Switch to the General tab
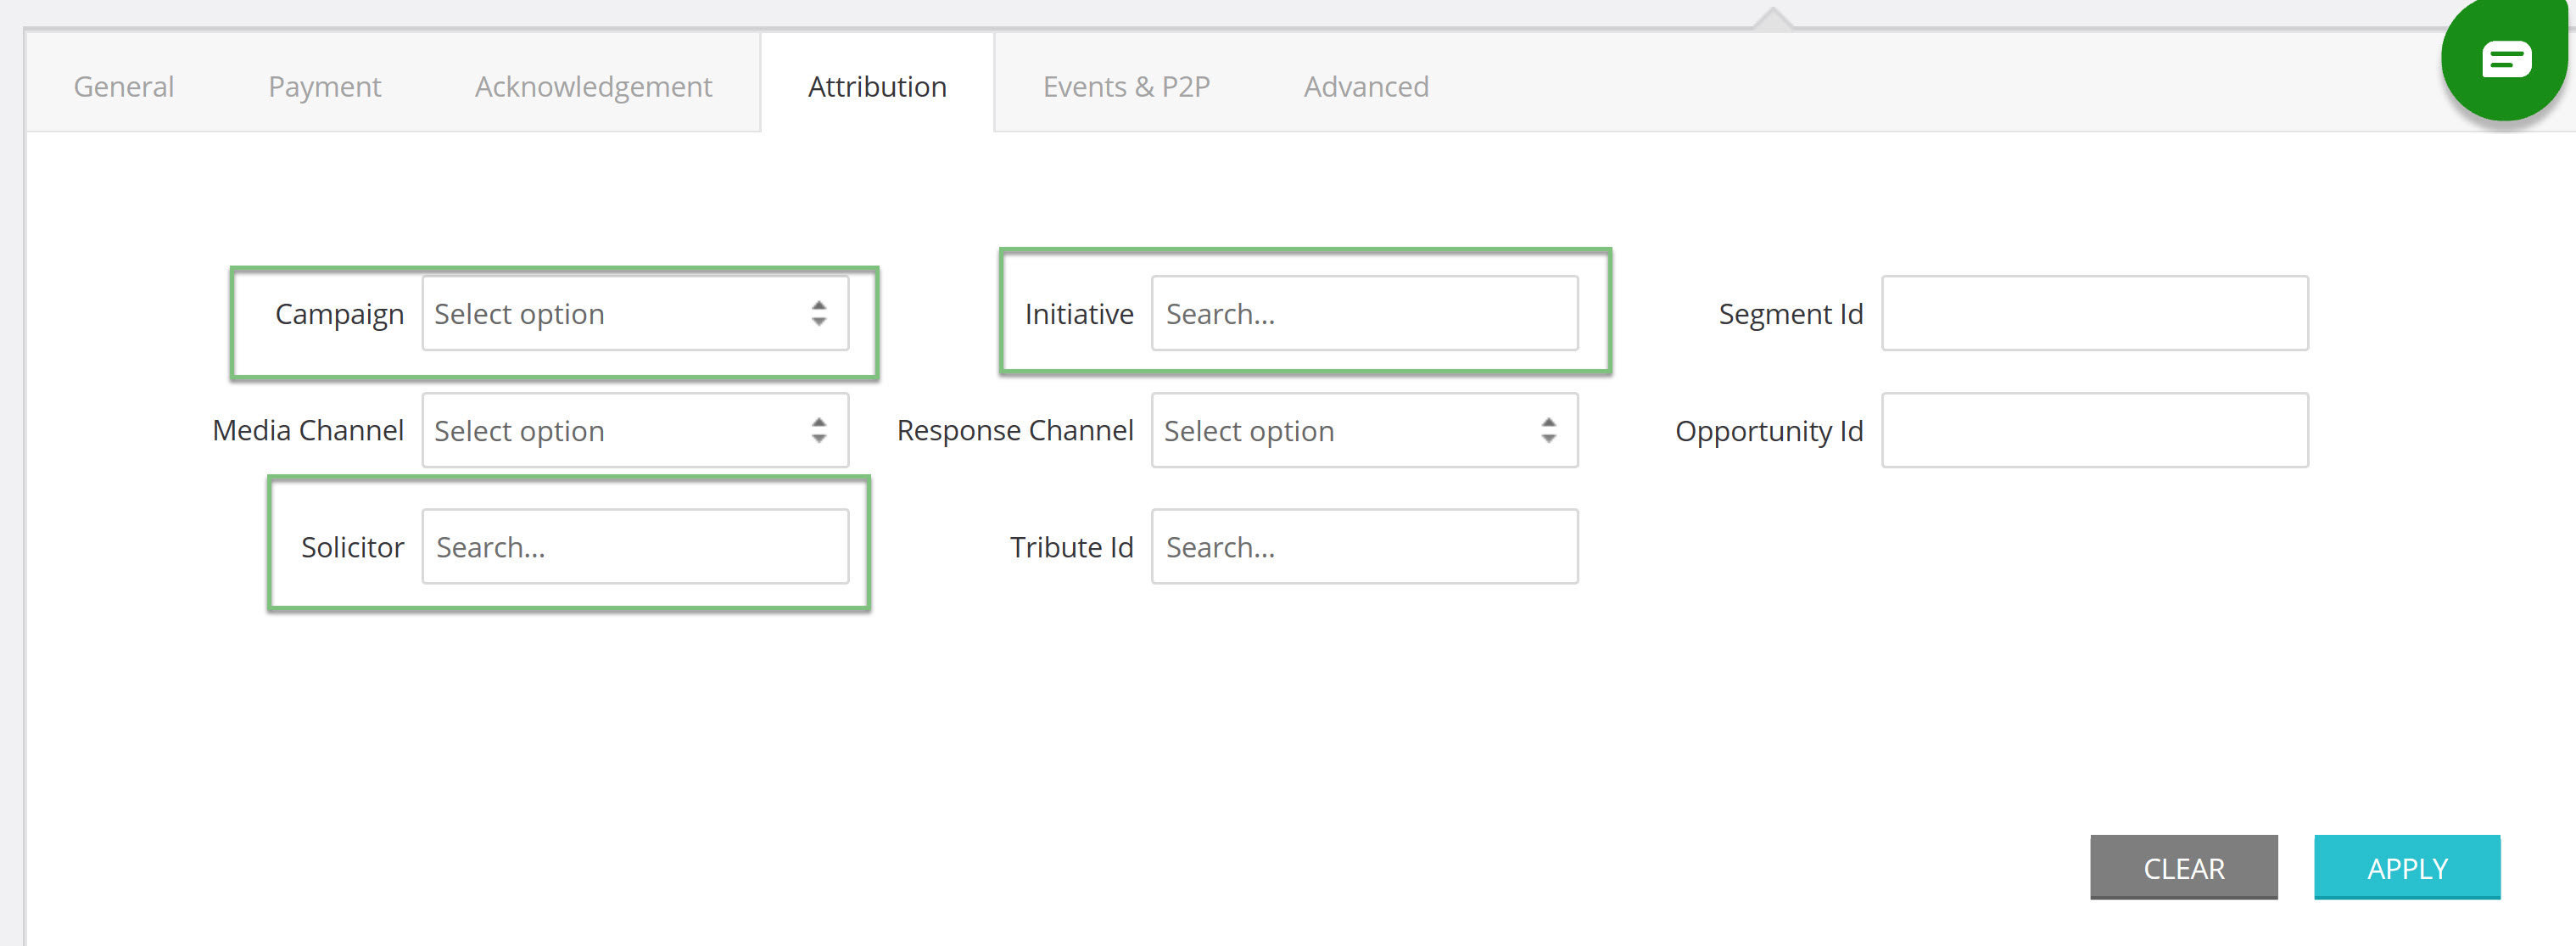The width and height of the screenshot is (2576, 946). pyautogui.click(x=124, y=87)
